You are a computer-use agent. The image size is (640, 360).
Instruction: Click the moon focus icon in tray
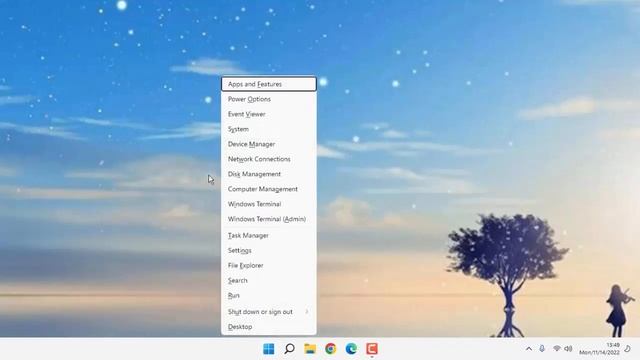click(x=627, y=349)
